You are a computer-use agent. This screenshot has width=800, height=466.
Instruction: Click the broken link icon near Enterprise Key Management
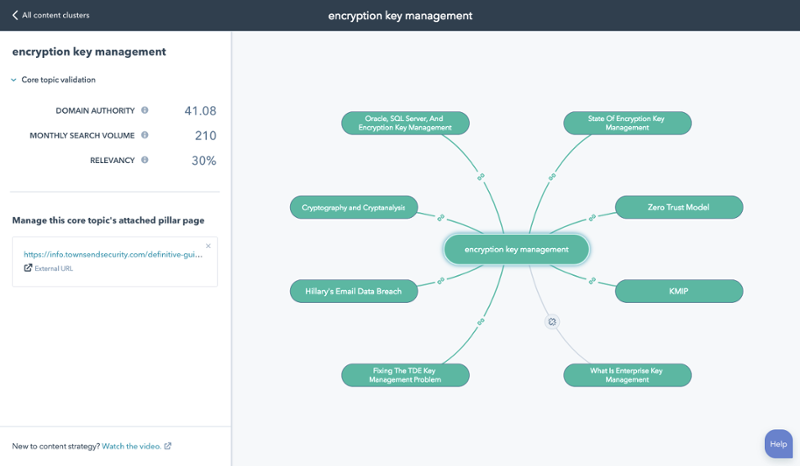pos(552,322)
